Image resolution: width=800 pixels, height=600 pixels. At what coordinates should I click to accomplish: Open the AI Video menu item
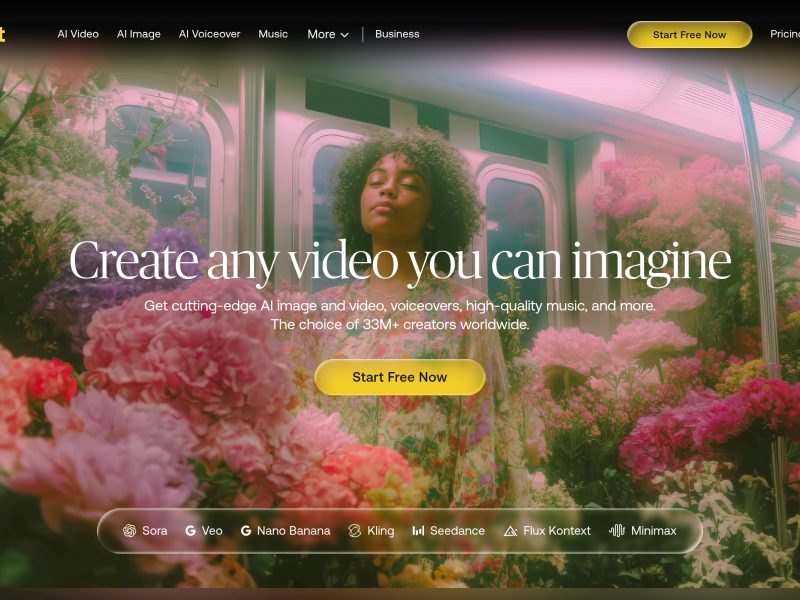[x=78, y=34]
